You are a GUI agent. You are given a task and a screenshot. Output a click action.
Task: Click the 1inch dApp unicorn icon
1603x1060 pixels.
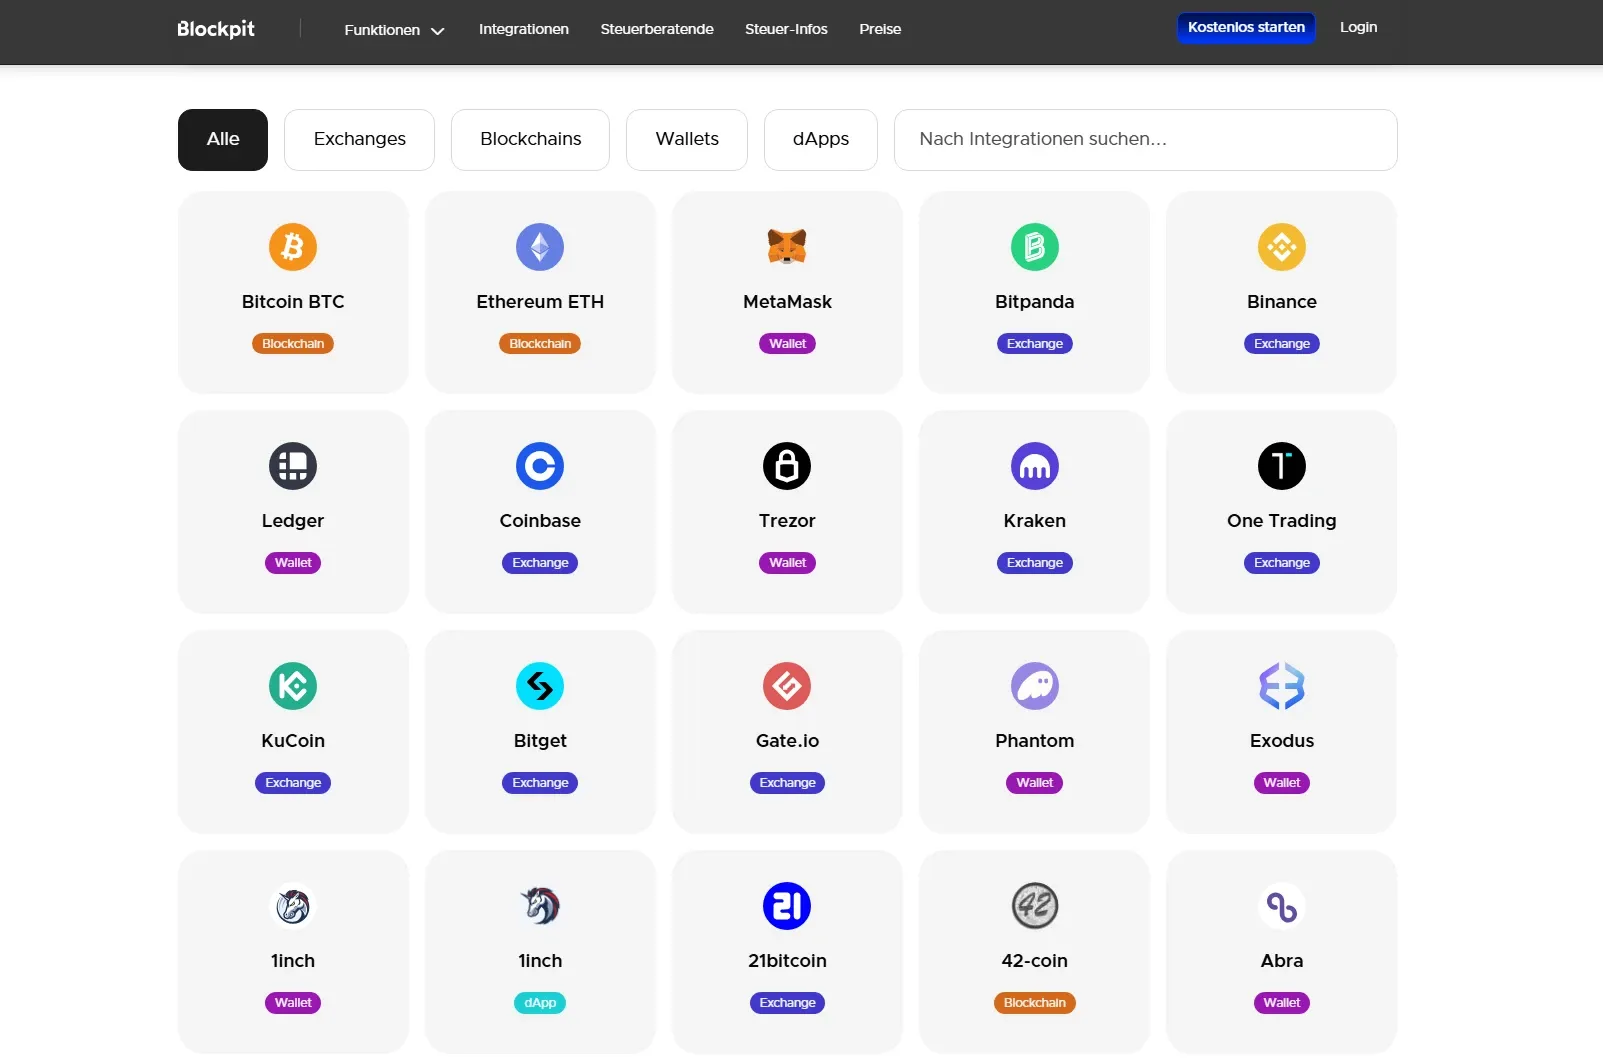coord(540,906)
